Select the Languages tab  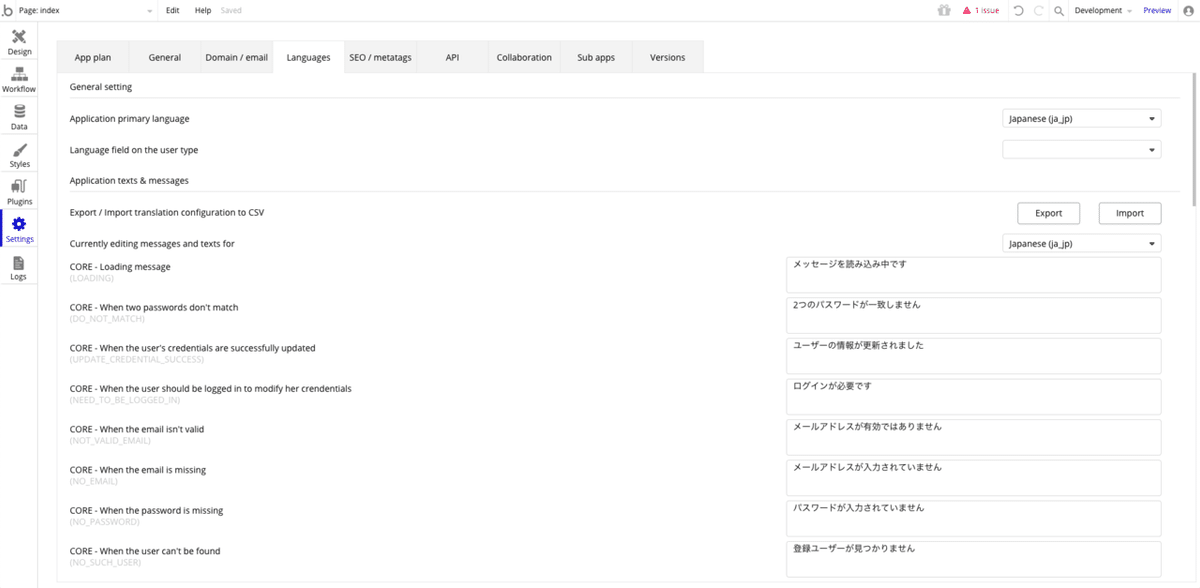tap(308, 57)
